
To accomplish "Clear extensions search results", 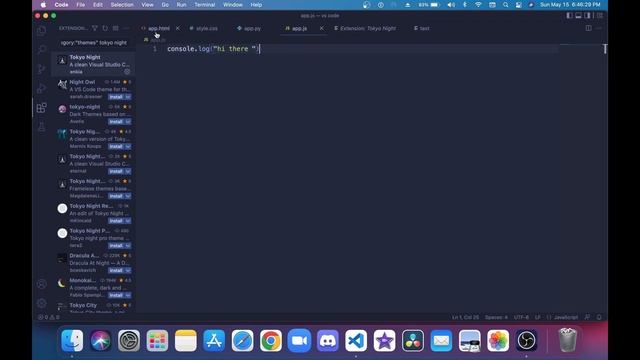I will [x=116, y=28].
